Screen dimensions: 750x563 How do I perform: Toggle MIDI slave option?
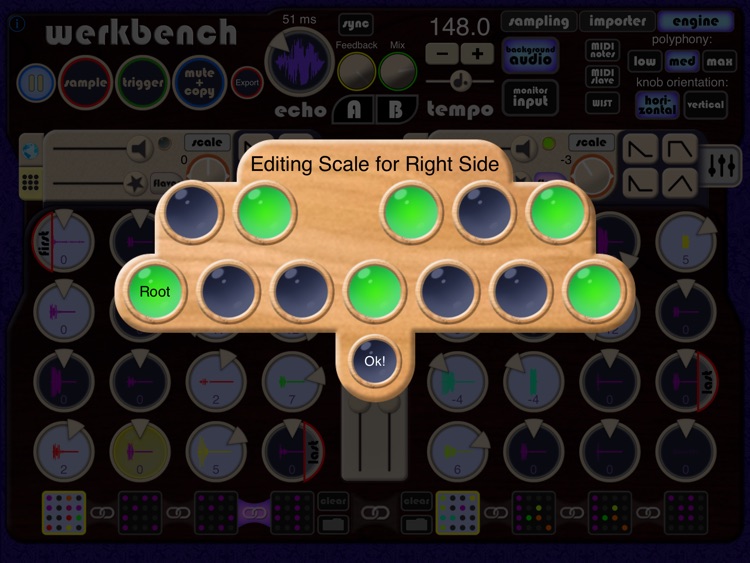(603, 77)
